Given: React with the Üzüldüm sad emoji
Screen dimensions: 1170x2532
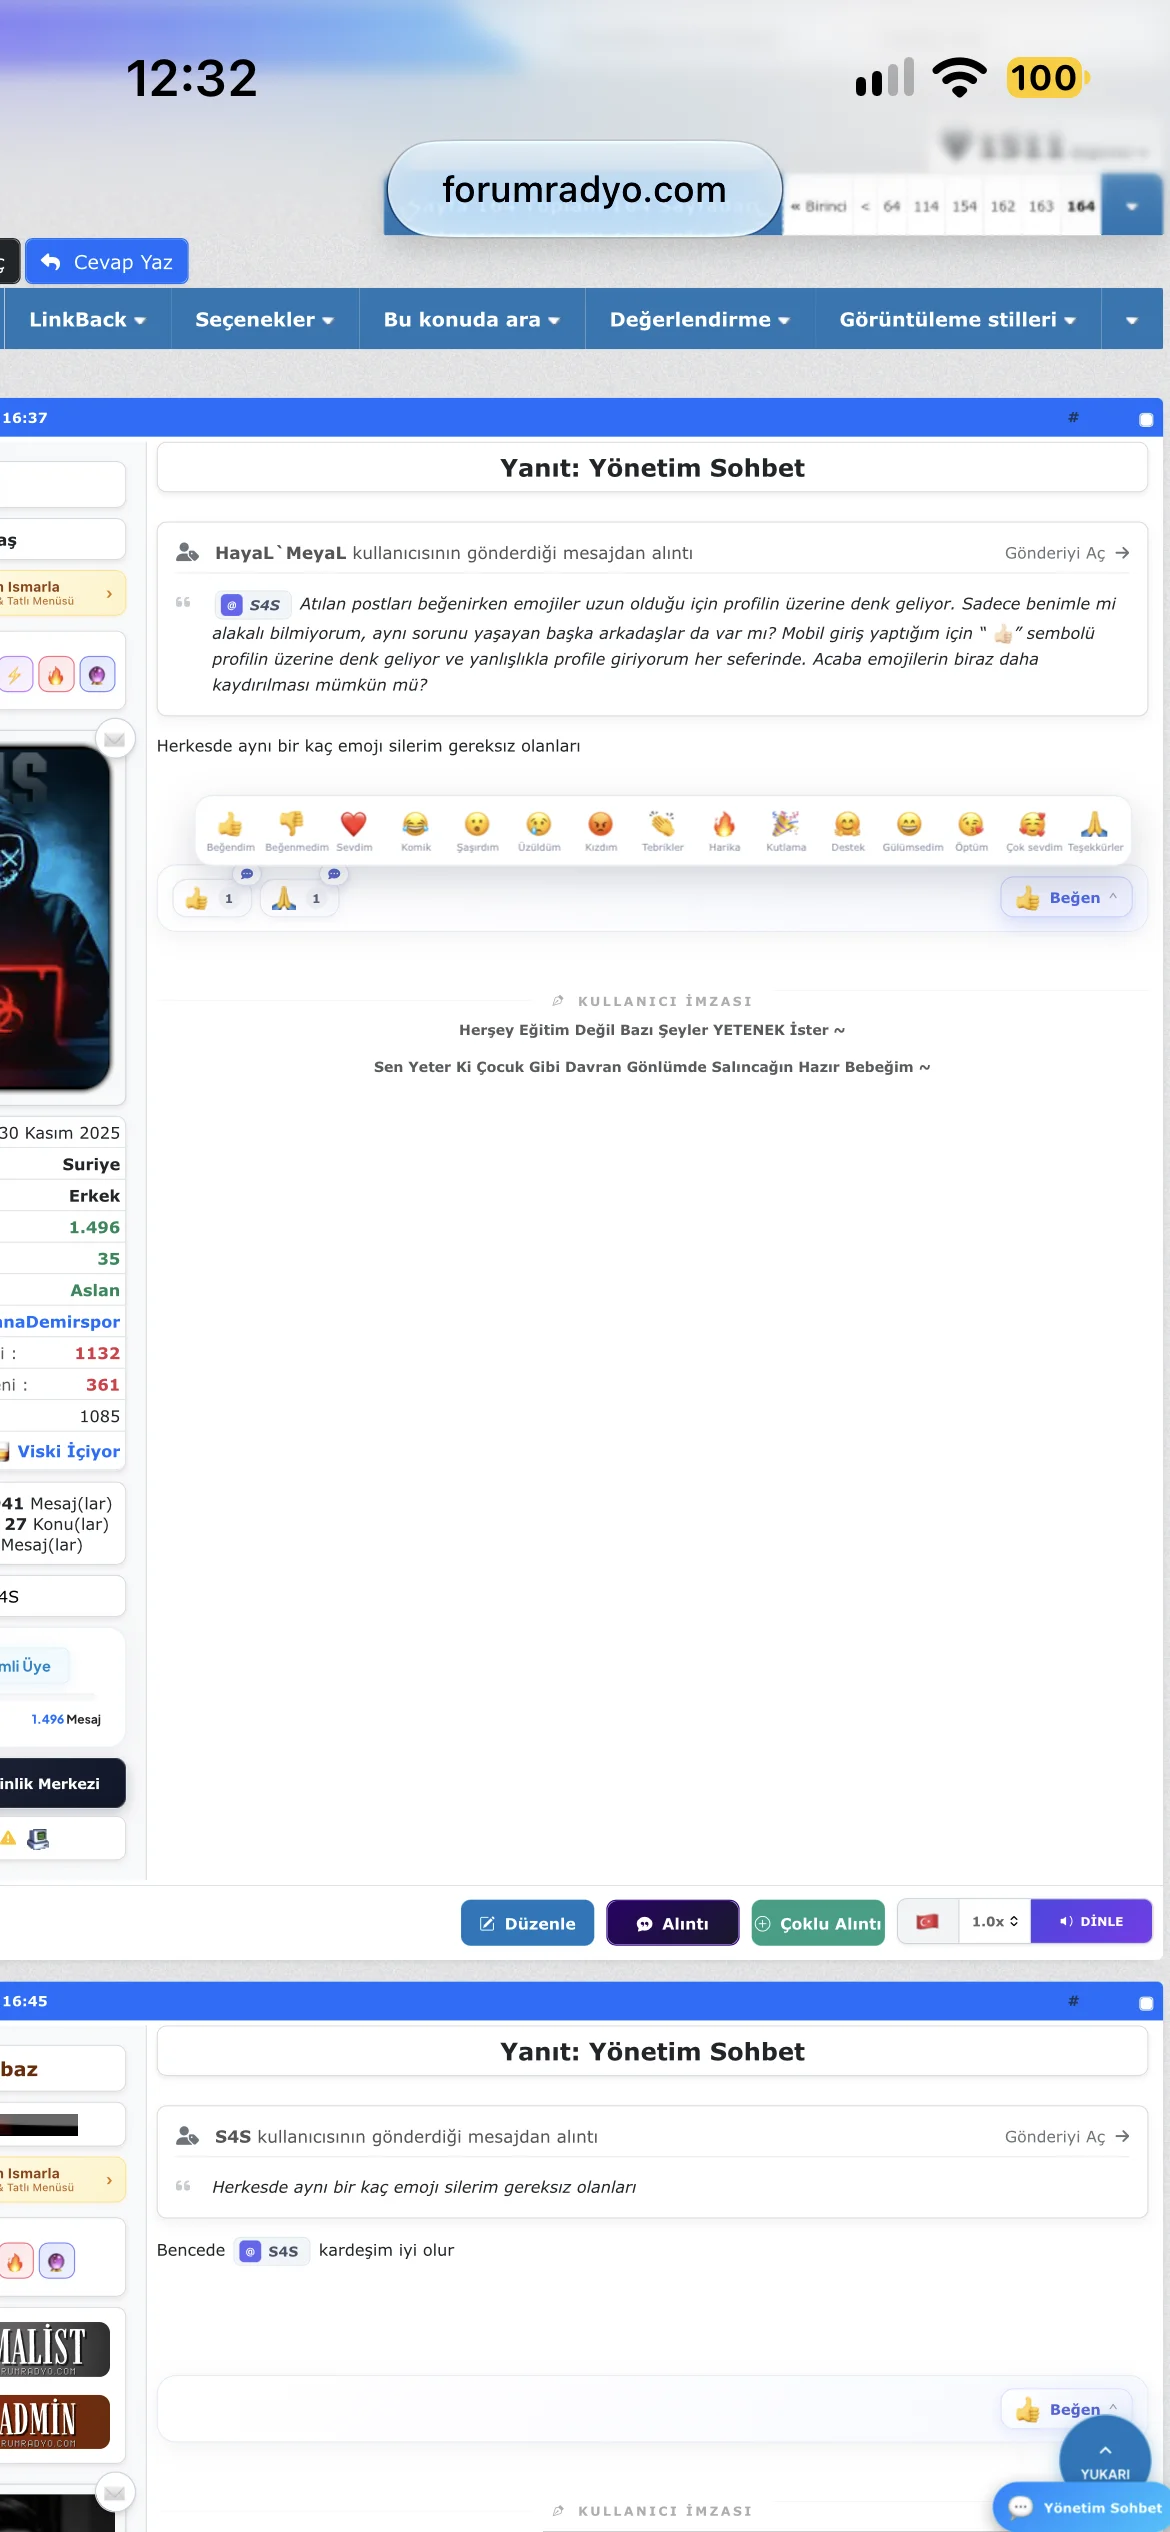Looking at the screenshot, I should [539, 830].
